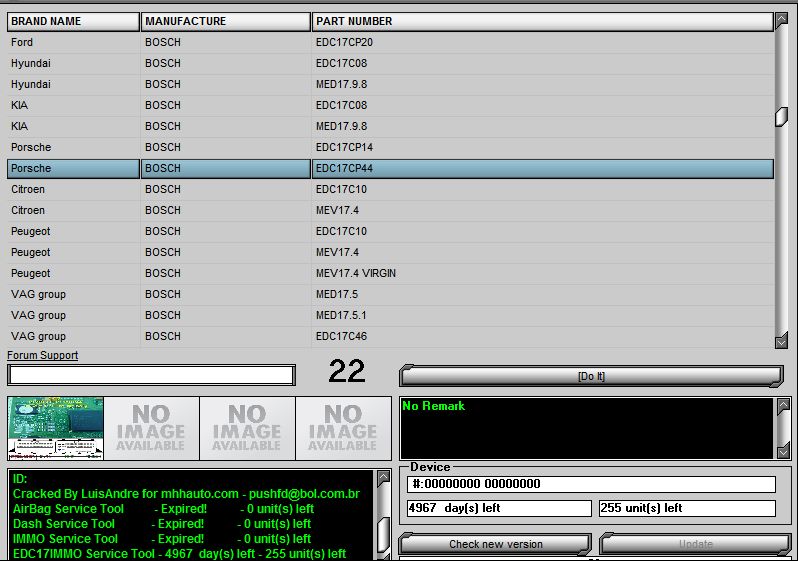Sort by the PART NUMBER column header
The height and width of the screenshot is (561, 798).
coord(540,21)
